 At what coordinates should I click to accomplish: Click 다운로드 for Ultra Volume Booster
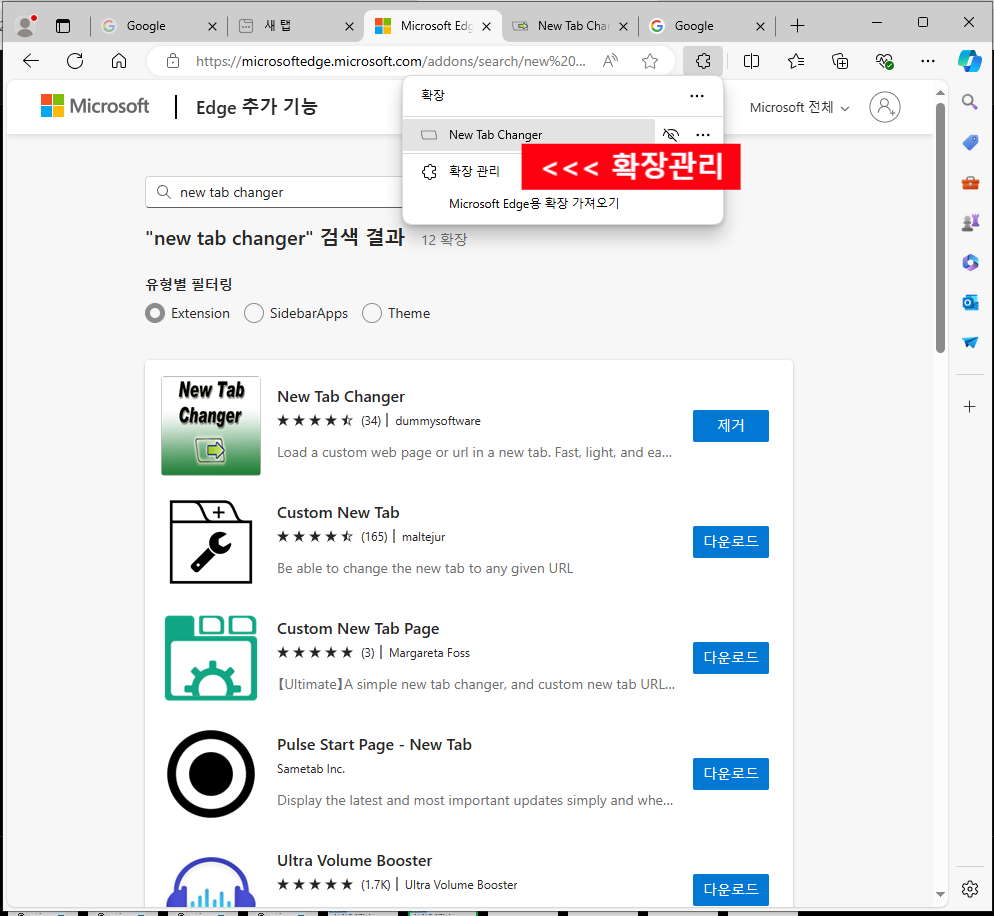730,889
